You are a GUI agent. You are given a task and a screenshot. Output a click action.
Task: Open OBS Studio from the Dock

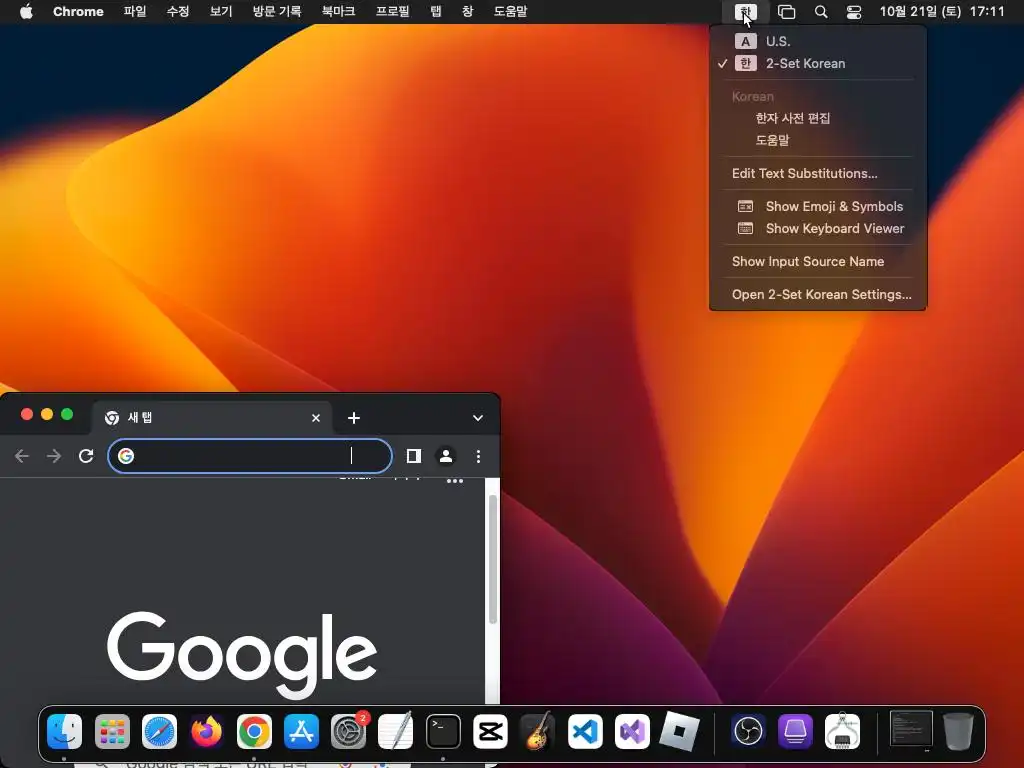(748, 731)
